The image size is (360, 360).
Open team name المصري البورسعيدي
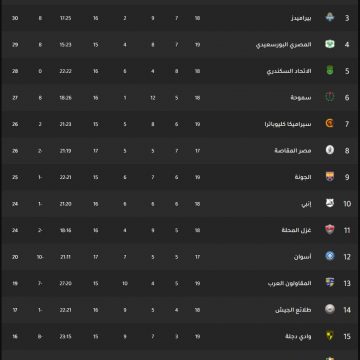tap(283, 45)
